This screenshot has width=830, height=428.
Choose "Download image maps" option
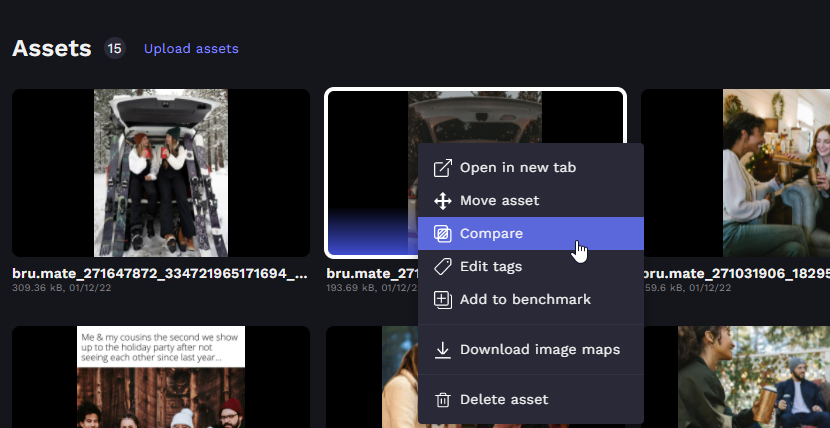pos(531,349)
